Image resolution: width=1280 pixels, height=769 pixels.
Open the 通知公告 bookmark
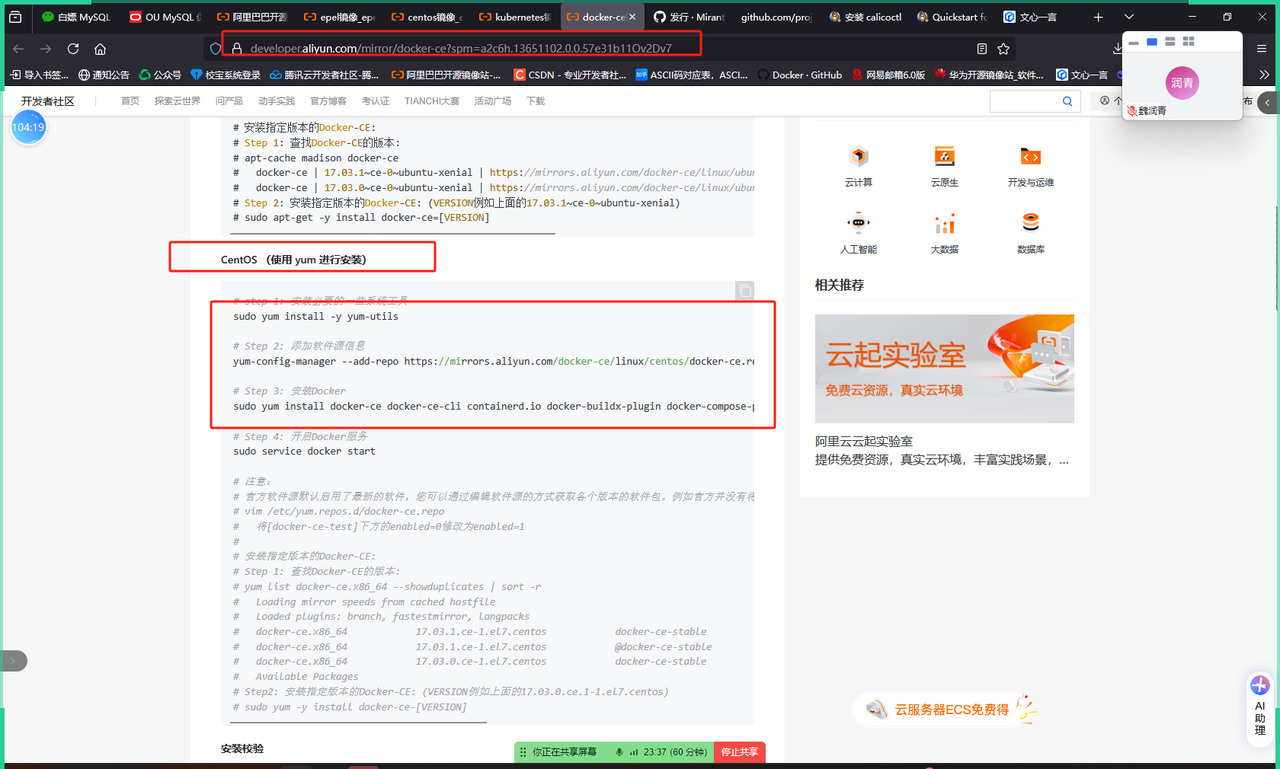[104, 74]
